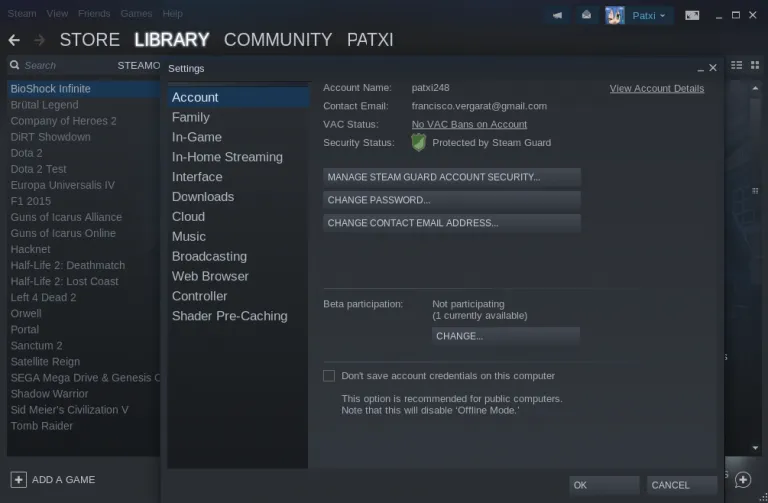Image resolution: width=768 pixels, height=503 pixels.
Task: Click the back navigation arrow
Action: 14,40
